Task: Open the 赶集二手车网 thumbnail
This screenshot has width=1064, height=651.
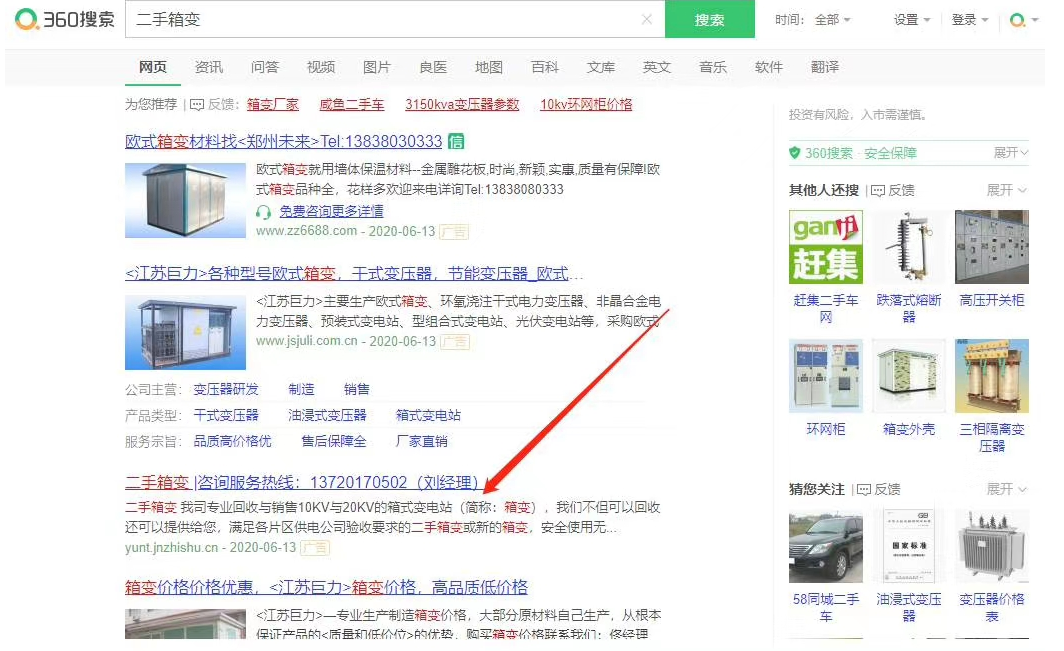Action: click(x=826, y=246)
